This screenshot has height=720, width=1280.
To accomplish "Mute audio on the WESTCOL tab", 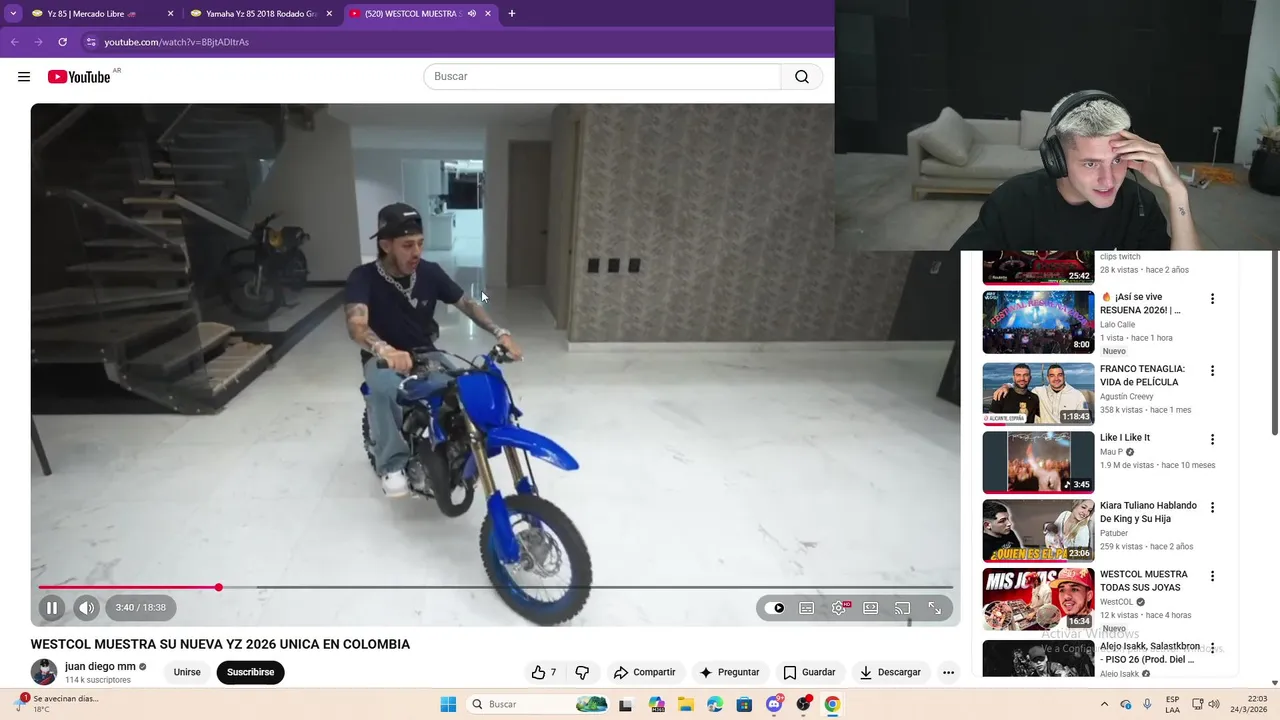I will 471,14.
